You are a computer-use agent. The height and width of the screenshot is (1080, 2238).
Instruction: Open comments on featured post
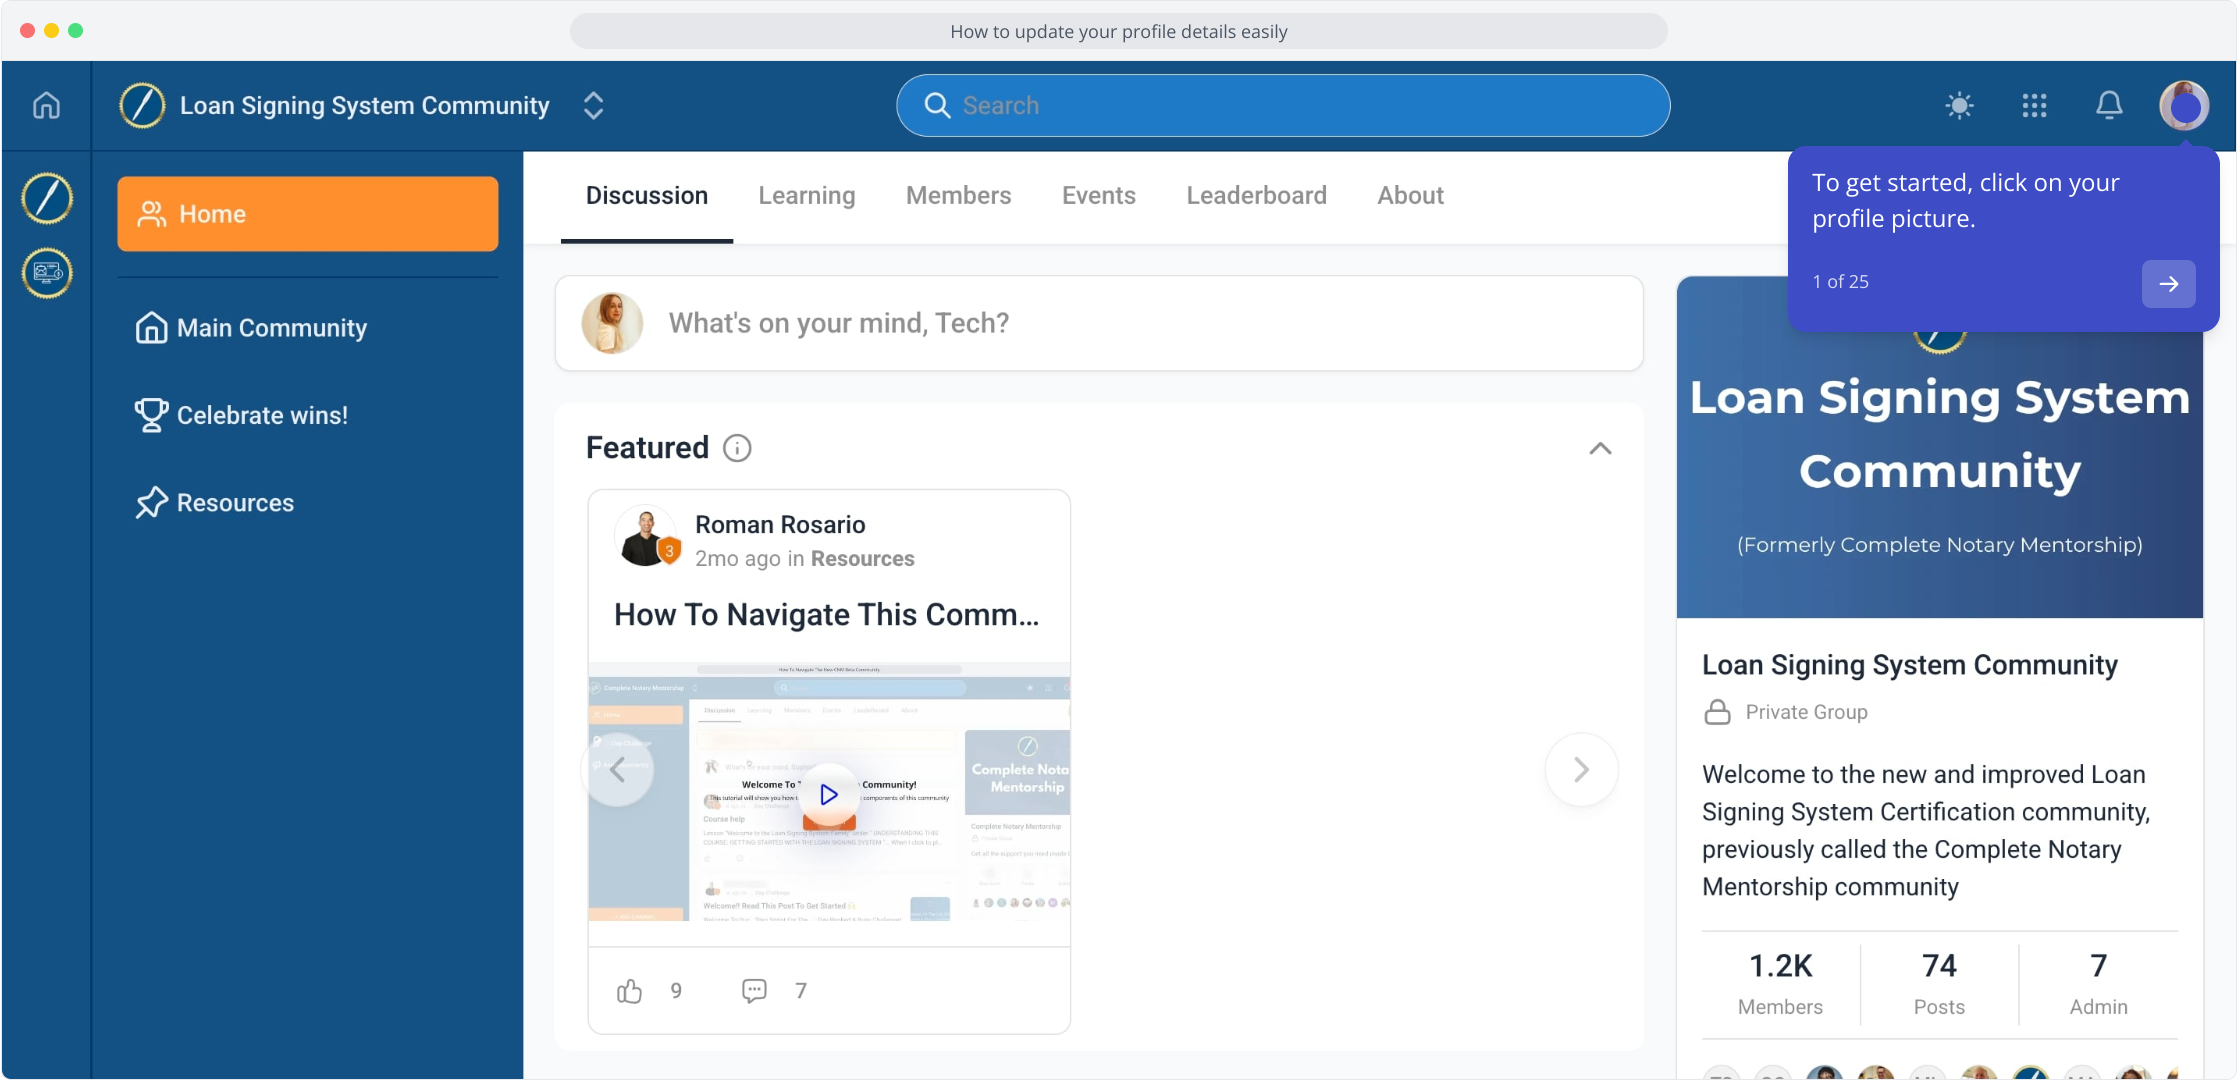click(754, 991)
